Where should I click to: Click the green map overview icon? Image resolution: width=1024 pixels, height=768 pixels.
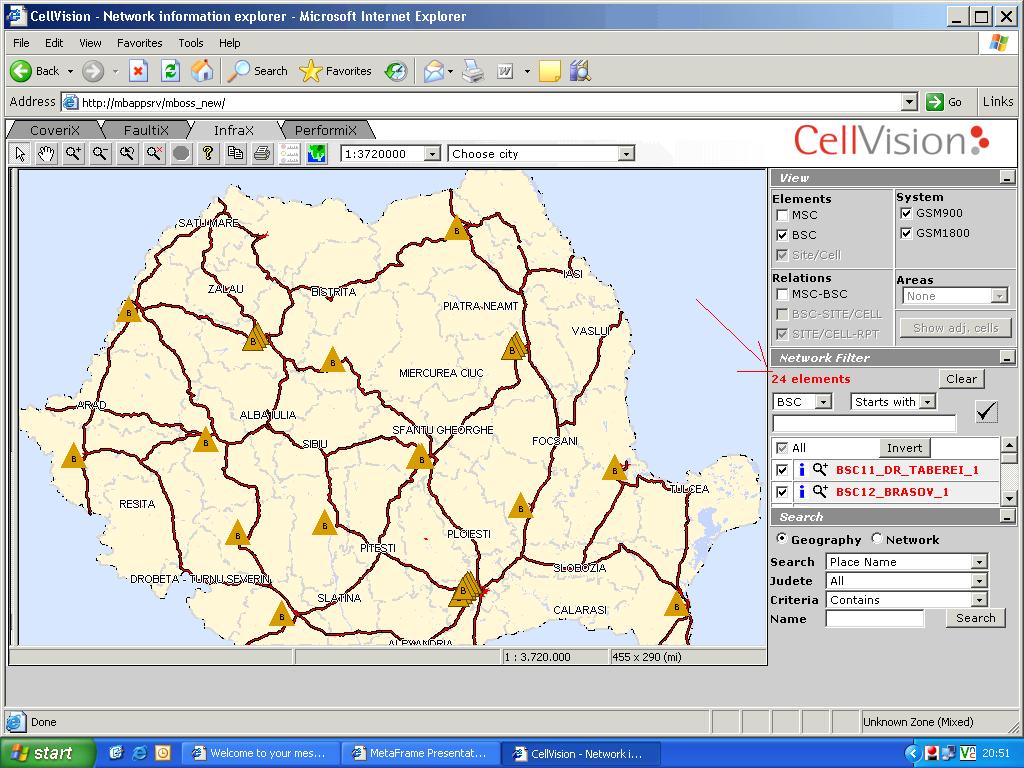pos(317,154)
